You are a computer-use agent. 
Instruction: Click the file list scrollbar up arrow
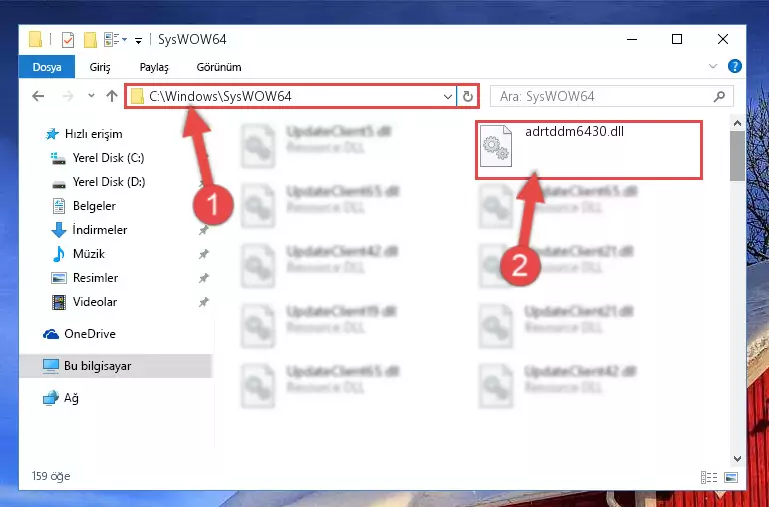(737, 123)
